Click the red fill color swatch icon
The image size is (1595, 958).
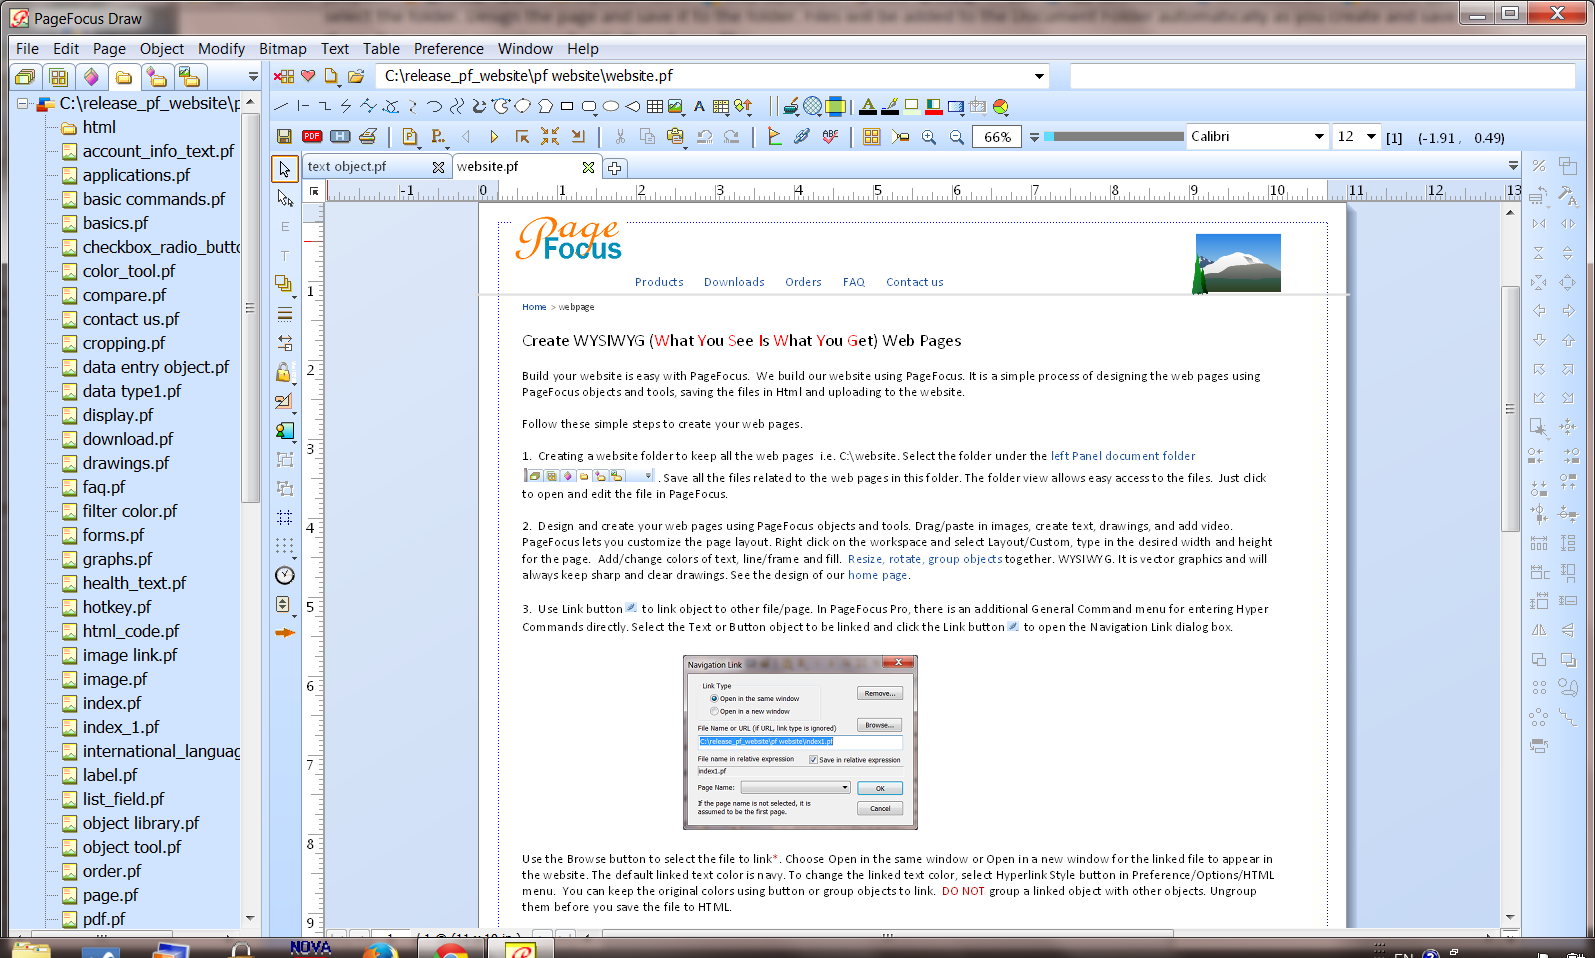coord(933,106)
